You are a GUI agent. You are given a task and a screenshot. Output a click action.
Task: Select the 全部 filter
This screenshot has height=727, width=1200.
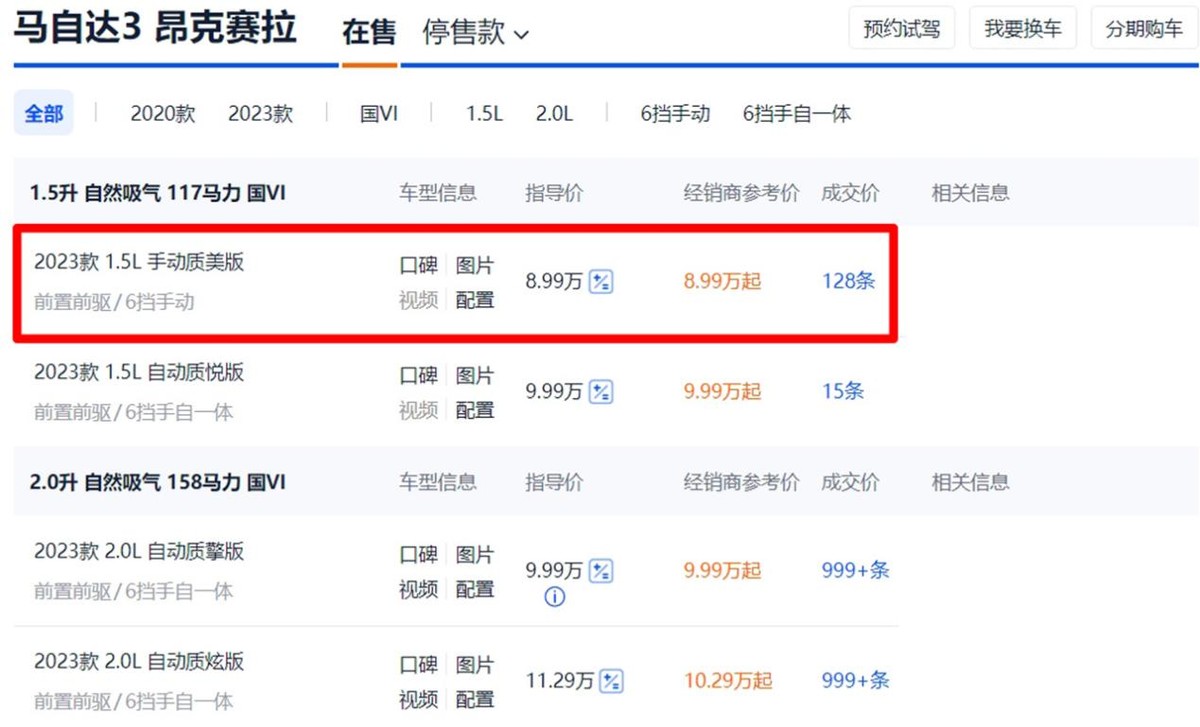tap(43, 114)
